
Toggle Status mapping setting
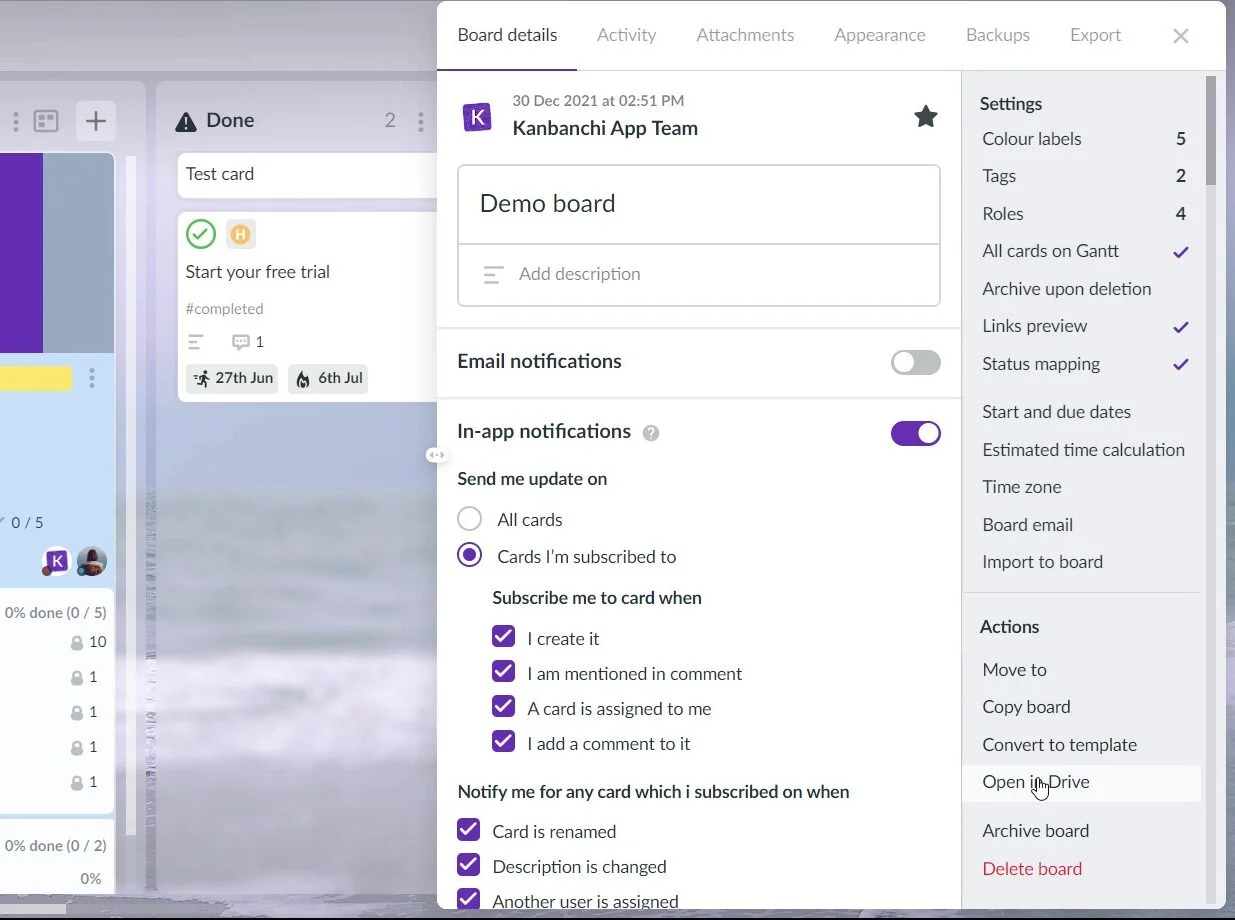coord(1083,364)
